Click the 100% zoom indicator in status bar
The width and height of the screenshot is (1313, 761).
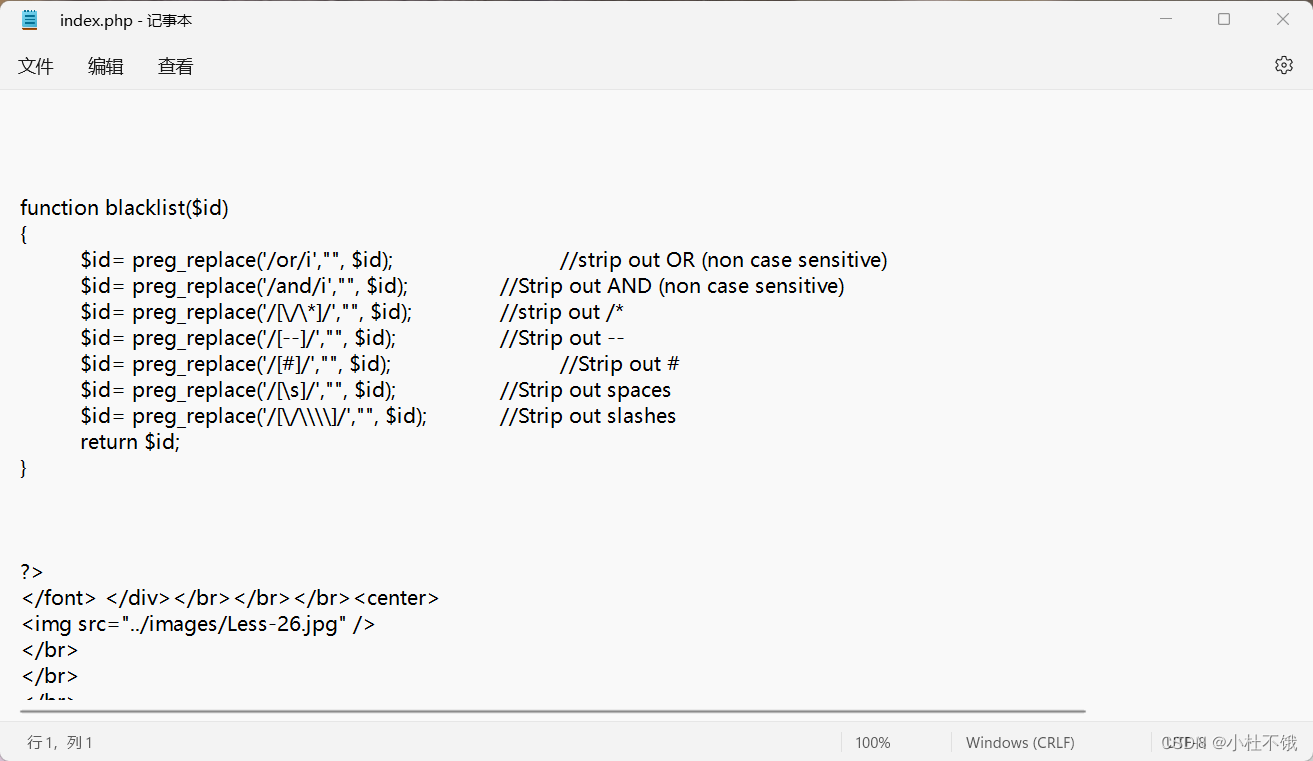click(872, 742)
